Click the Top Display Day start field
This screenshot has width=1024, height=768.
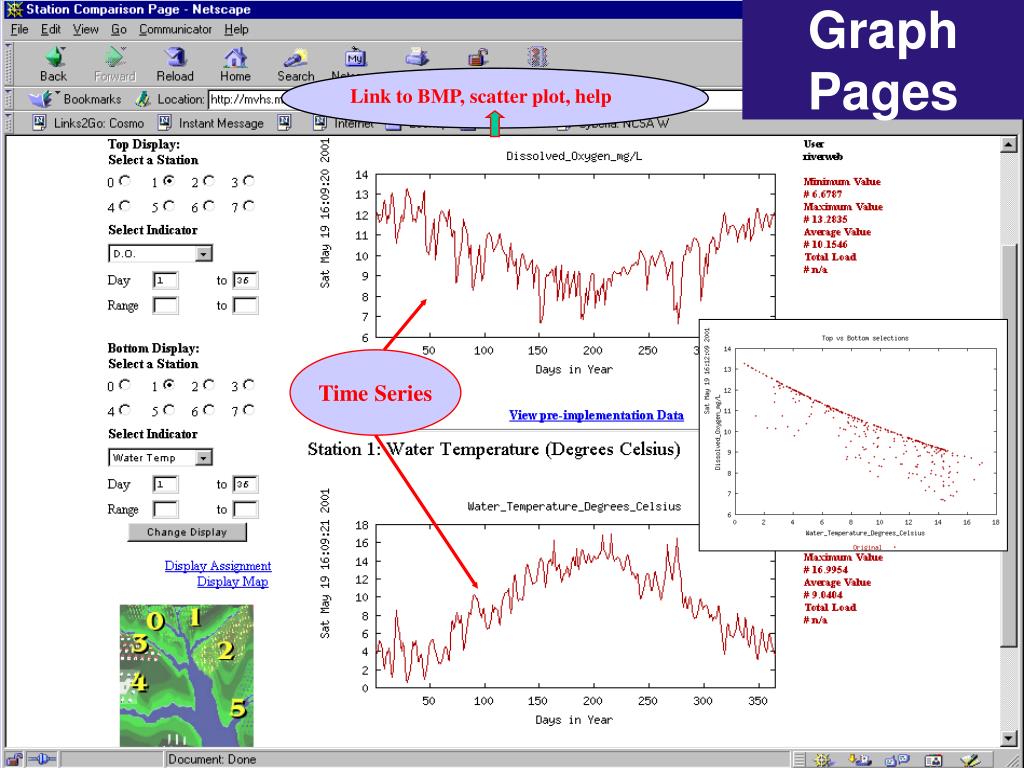pos(165,281)
